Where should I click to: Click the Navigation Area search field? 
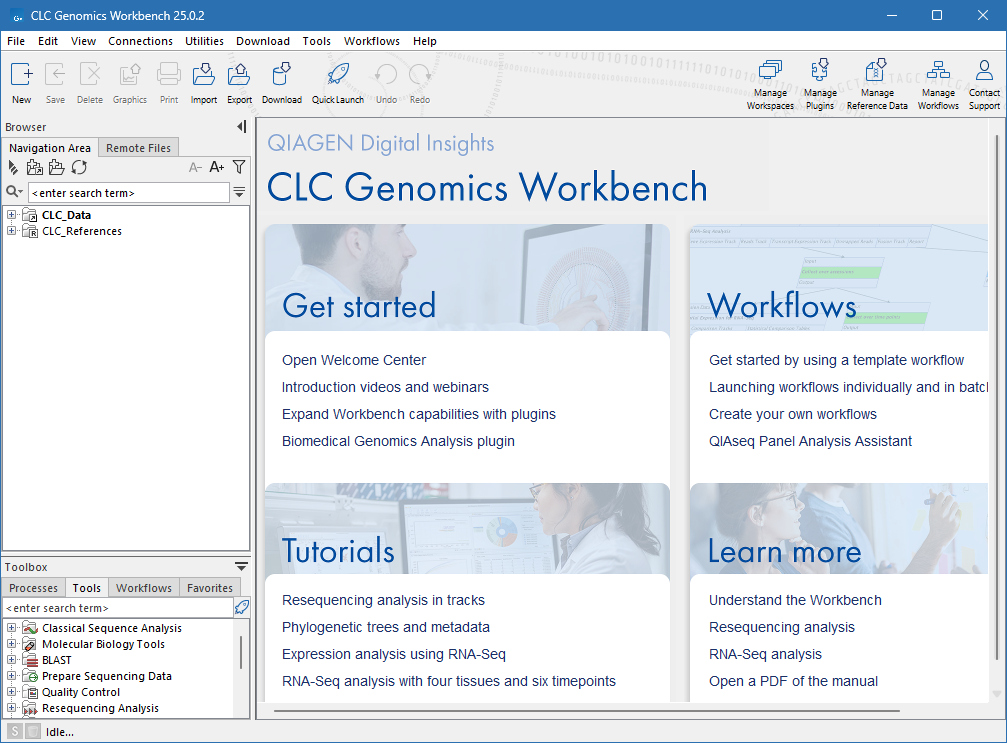[x=128, y=193]
